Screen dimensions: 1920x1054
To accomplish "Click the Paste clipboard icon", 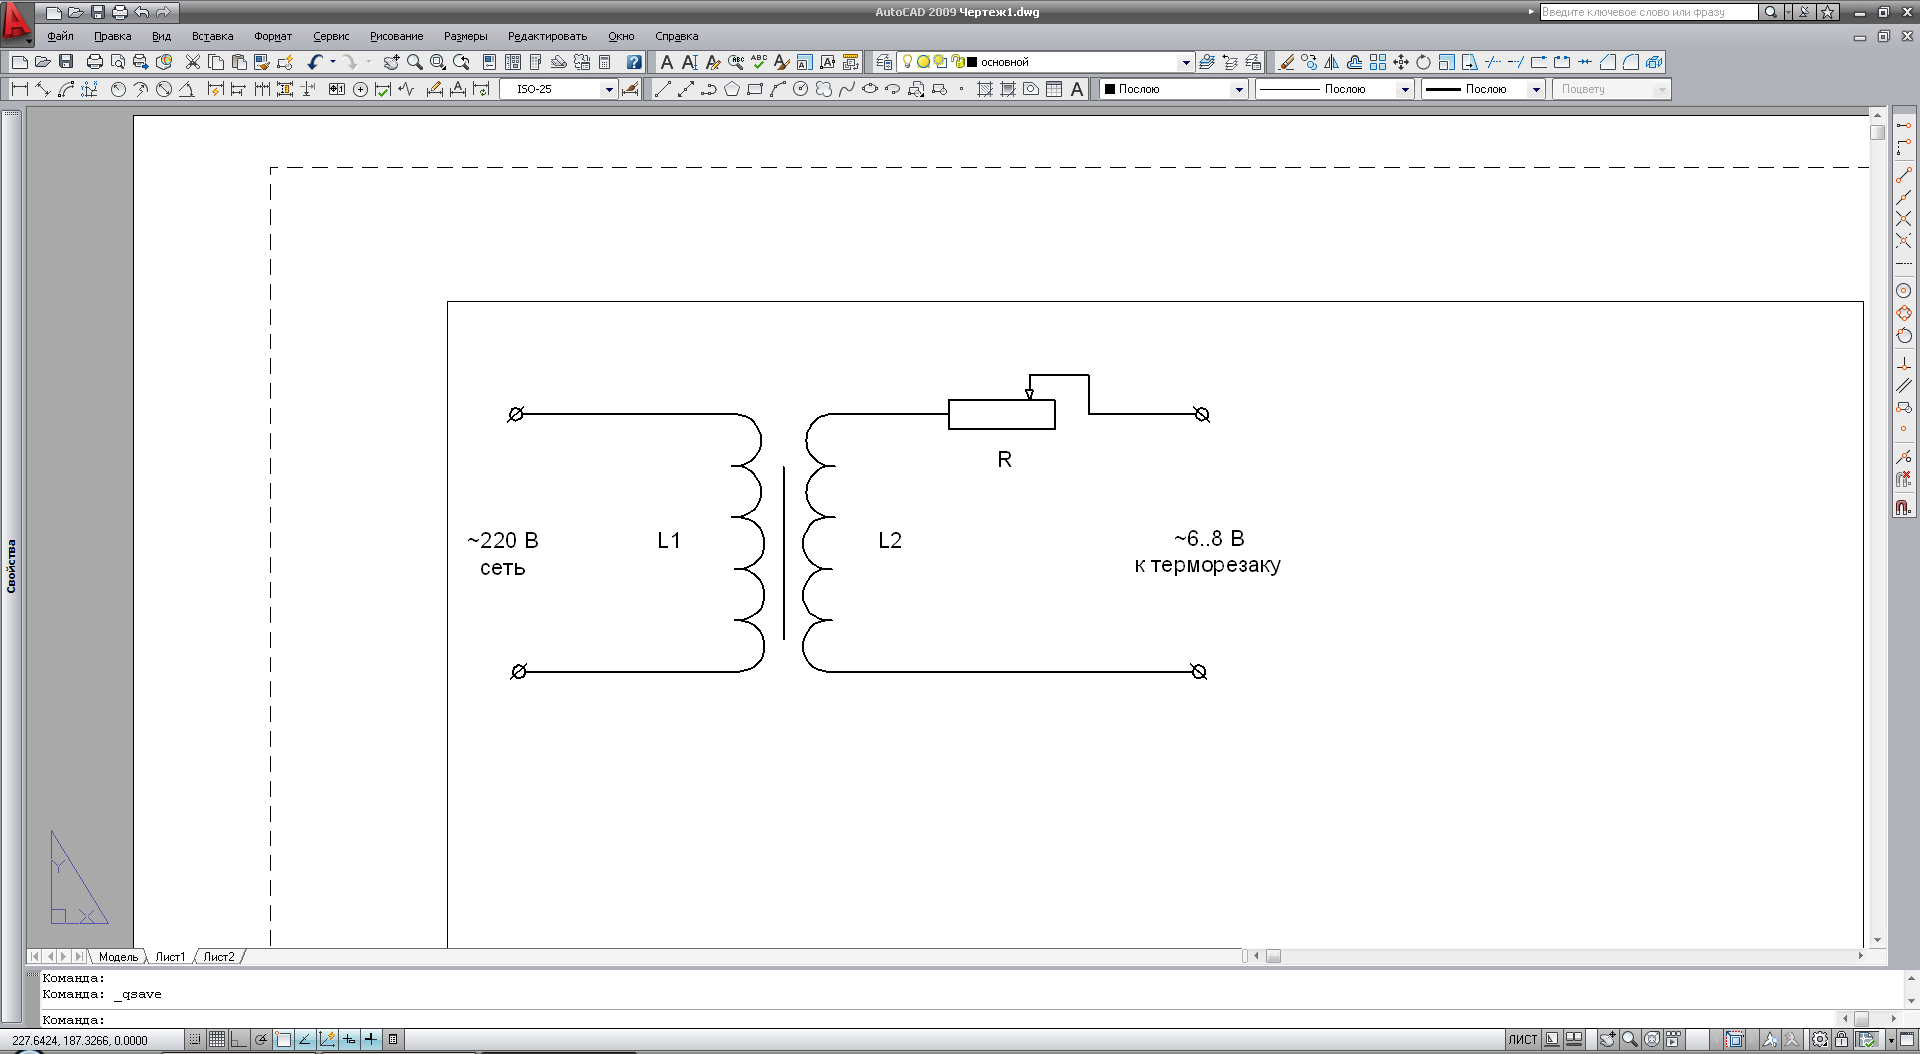I will click(x=239, y=62).
